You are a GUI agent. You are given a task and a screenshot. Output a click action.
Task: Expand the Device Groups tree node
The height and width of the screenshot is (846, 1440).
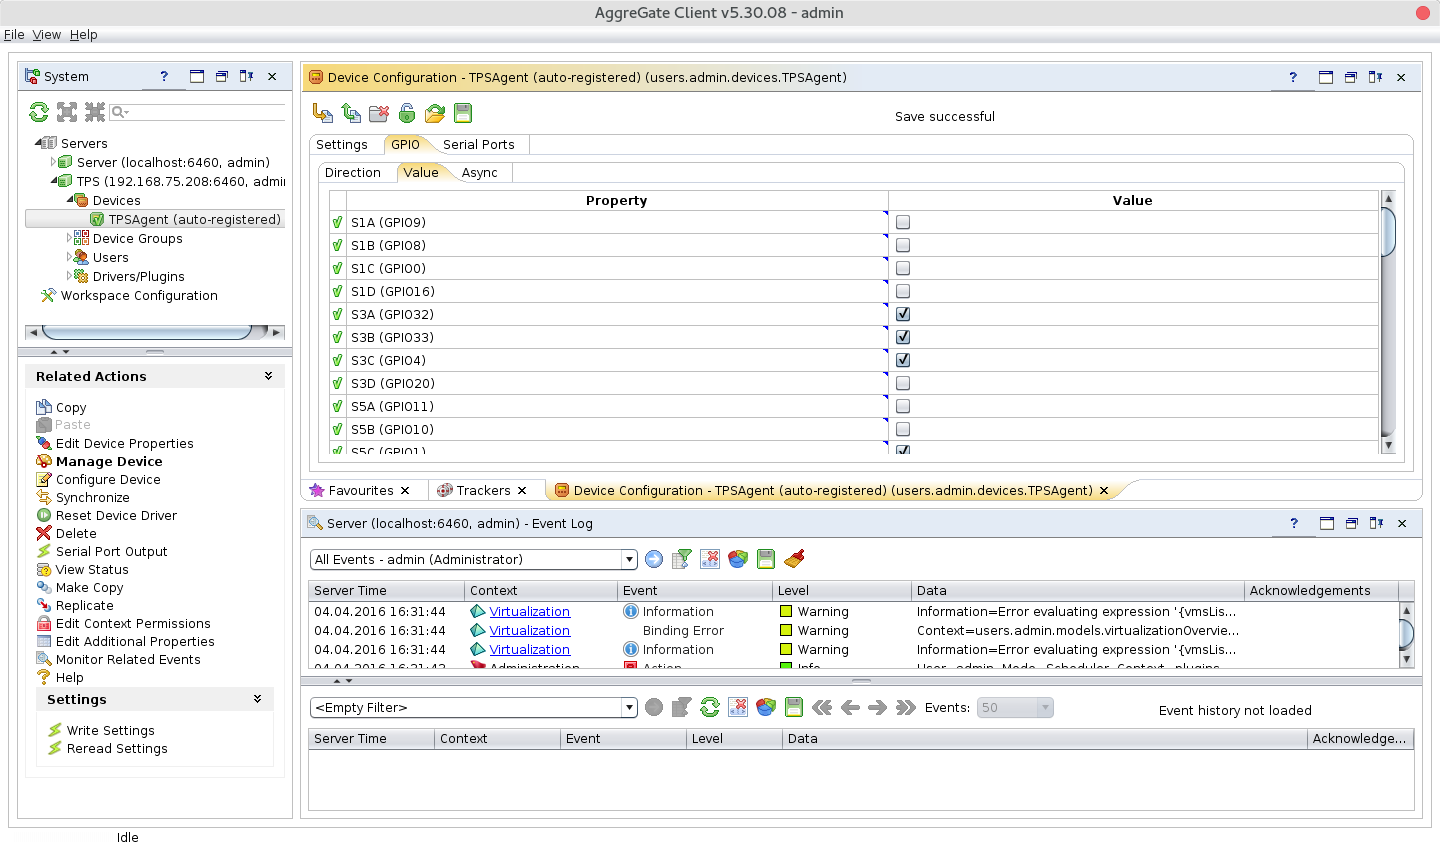69,238
